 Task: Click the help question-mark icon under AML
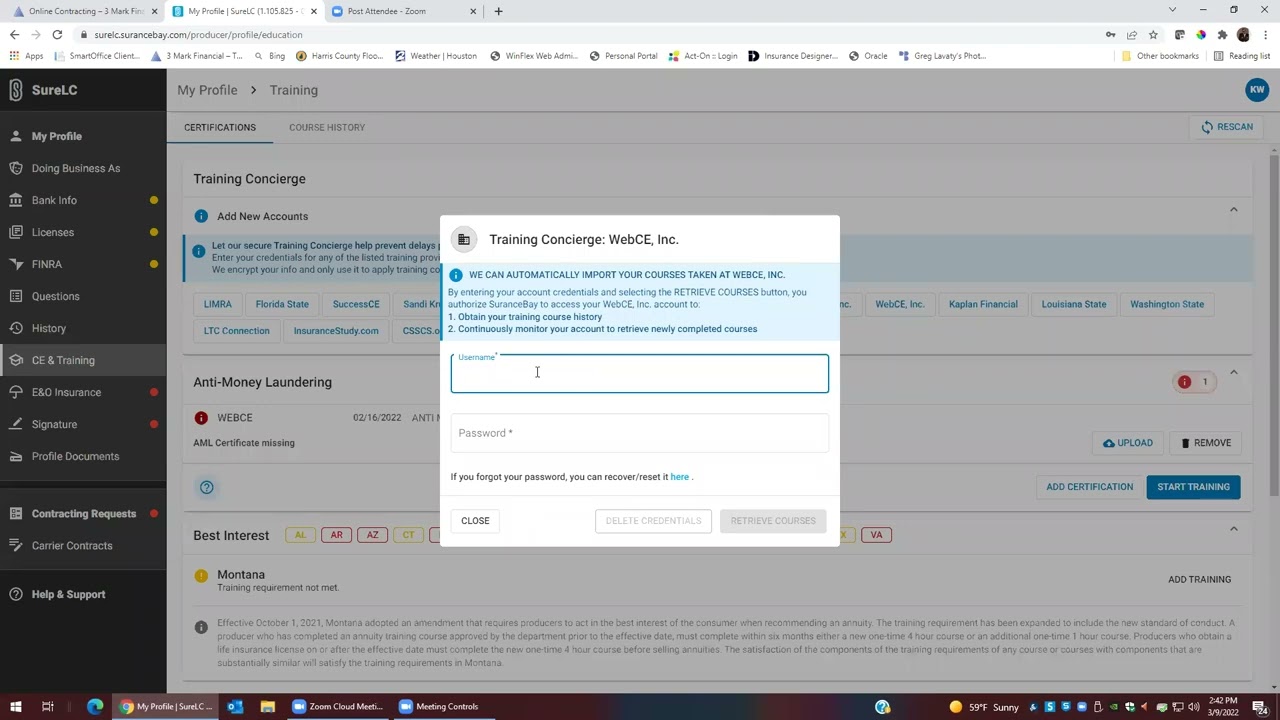point(207,487)
